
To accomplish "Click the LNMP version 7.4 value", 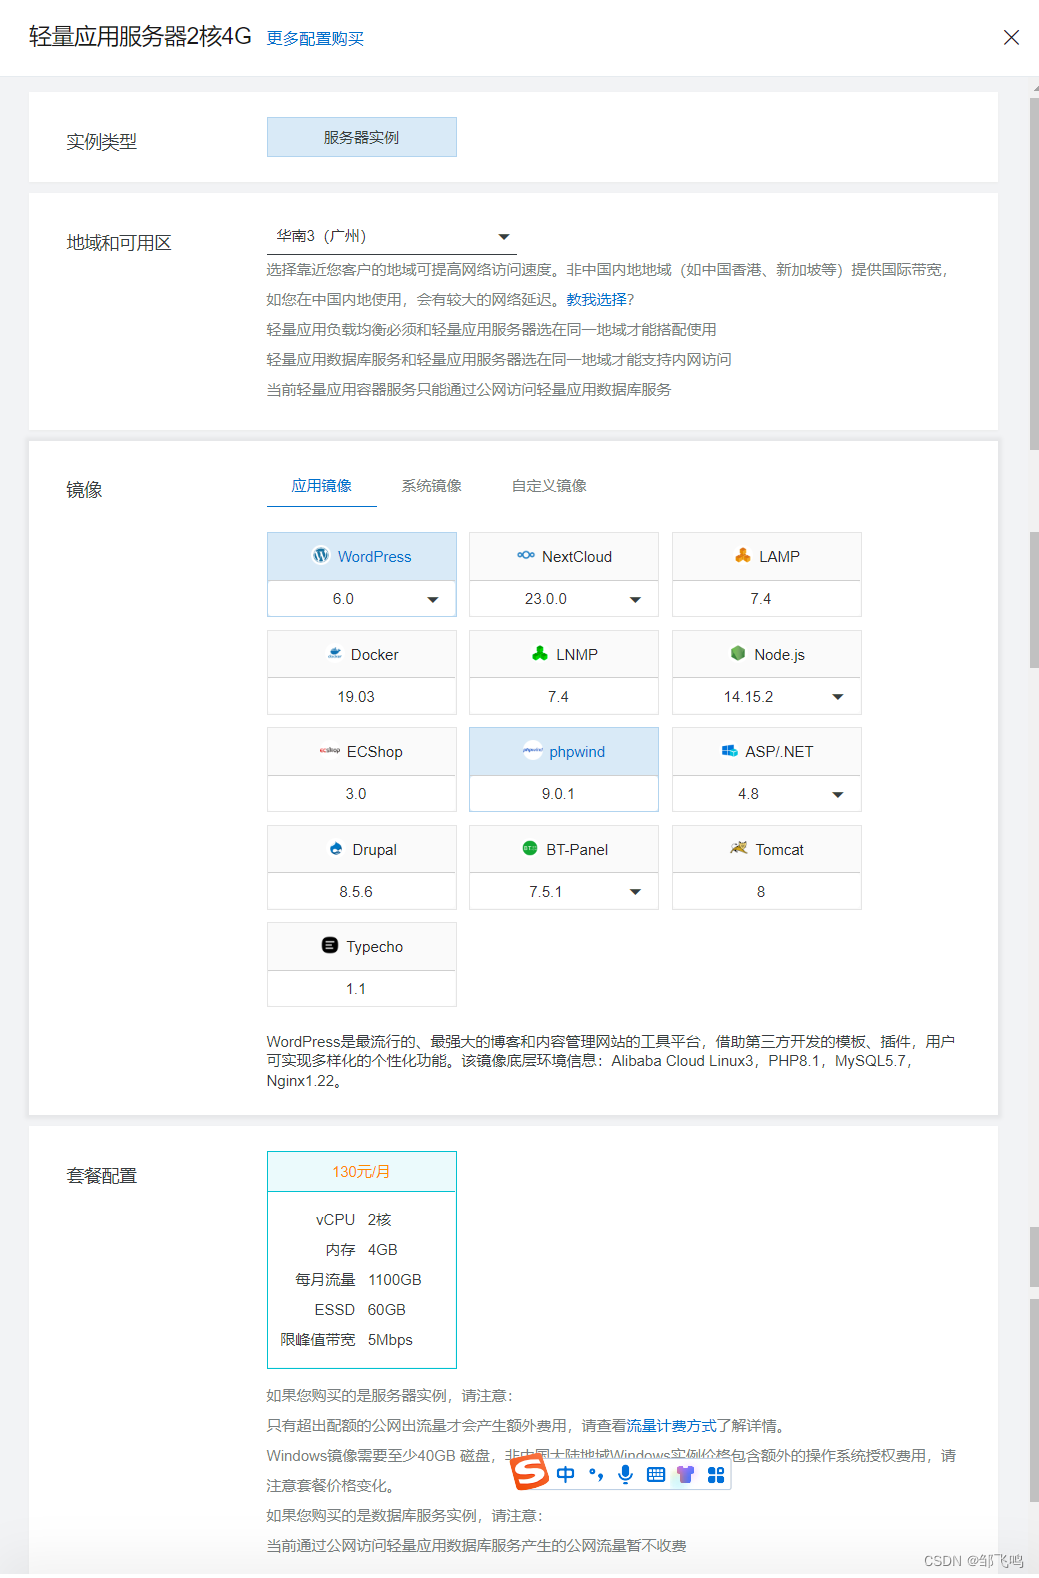I will (x=558, y=697).
